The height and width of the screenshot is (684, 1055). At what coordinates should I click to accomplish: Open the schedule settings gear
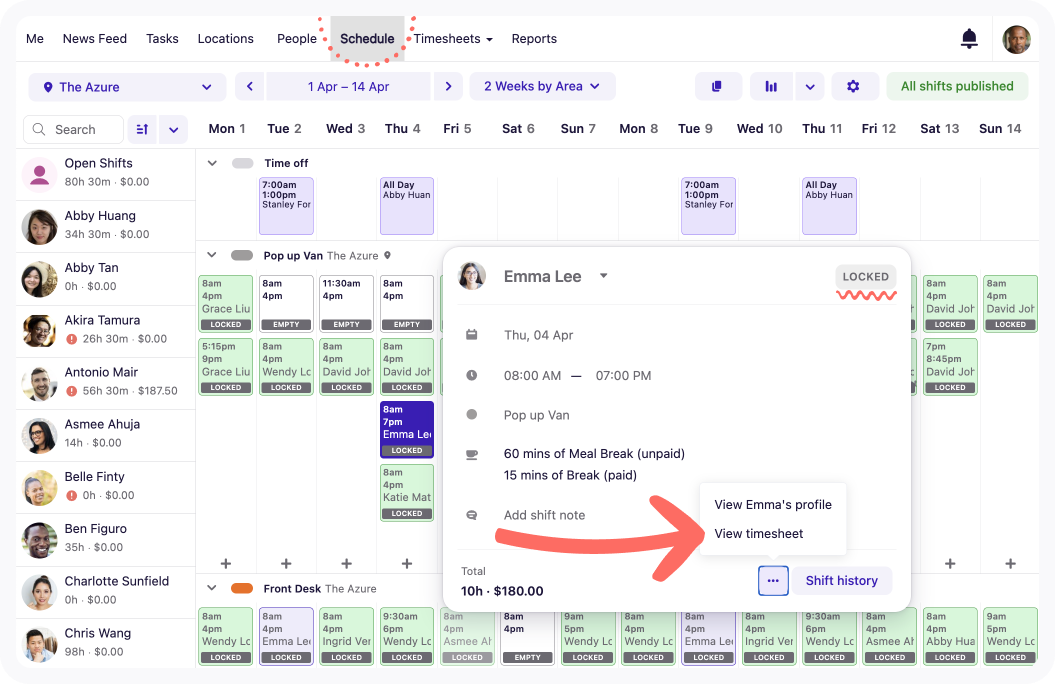(855, 86)
